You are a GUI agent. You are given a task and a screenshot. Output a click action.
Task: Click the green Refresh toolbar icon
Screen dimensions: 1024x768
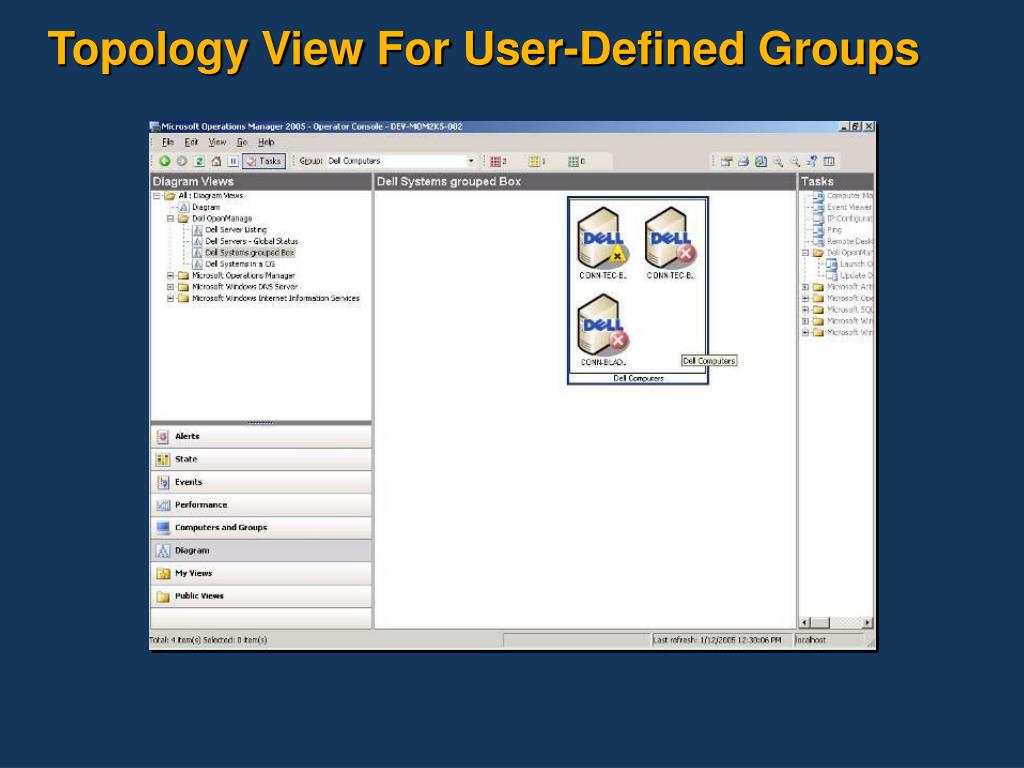pos(199,161)
